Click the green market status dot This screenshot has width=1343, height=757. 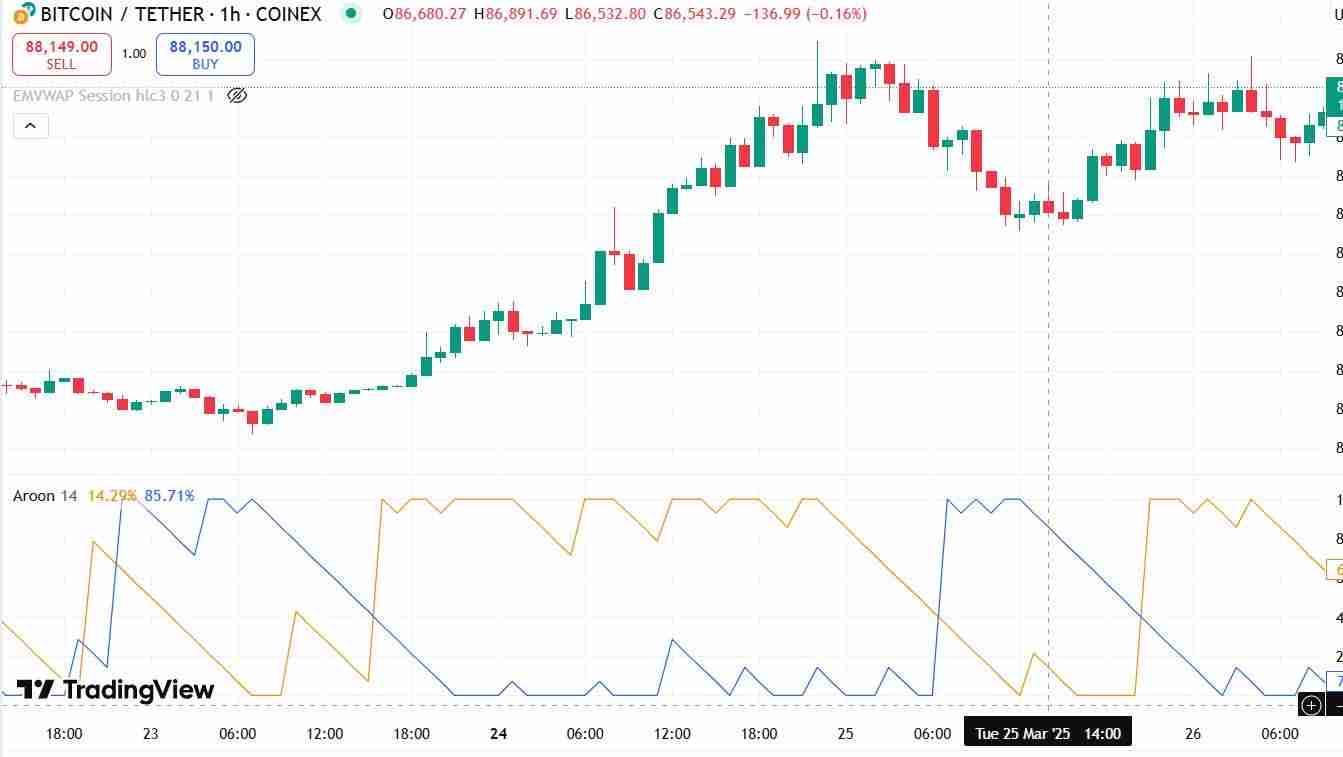click(x=350, y=14)
